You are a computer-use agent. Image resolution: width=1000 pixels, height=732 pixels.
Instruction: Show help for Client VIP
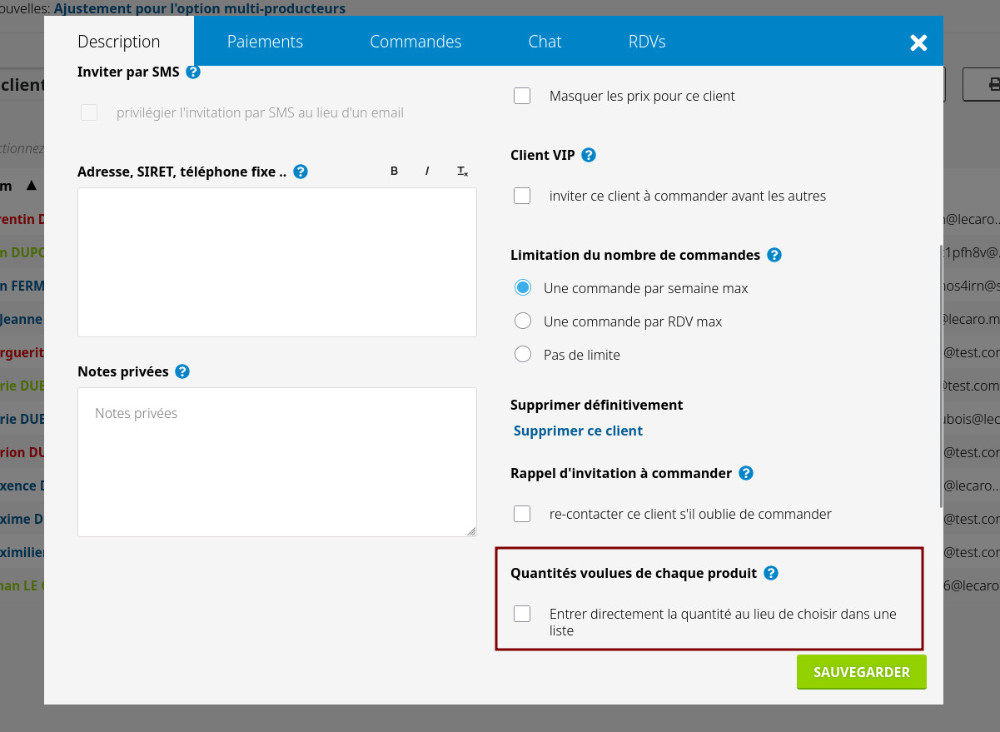(589, 155)
